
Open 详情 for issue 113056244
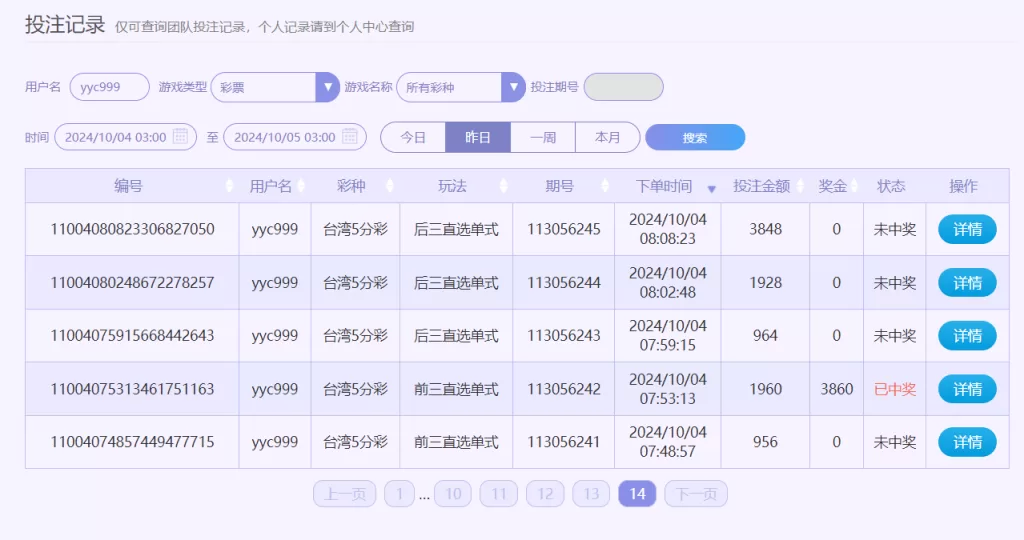coord(967,283)
